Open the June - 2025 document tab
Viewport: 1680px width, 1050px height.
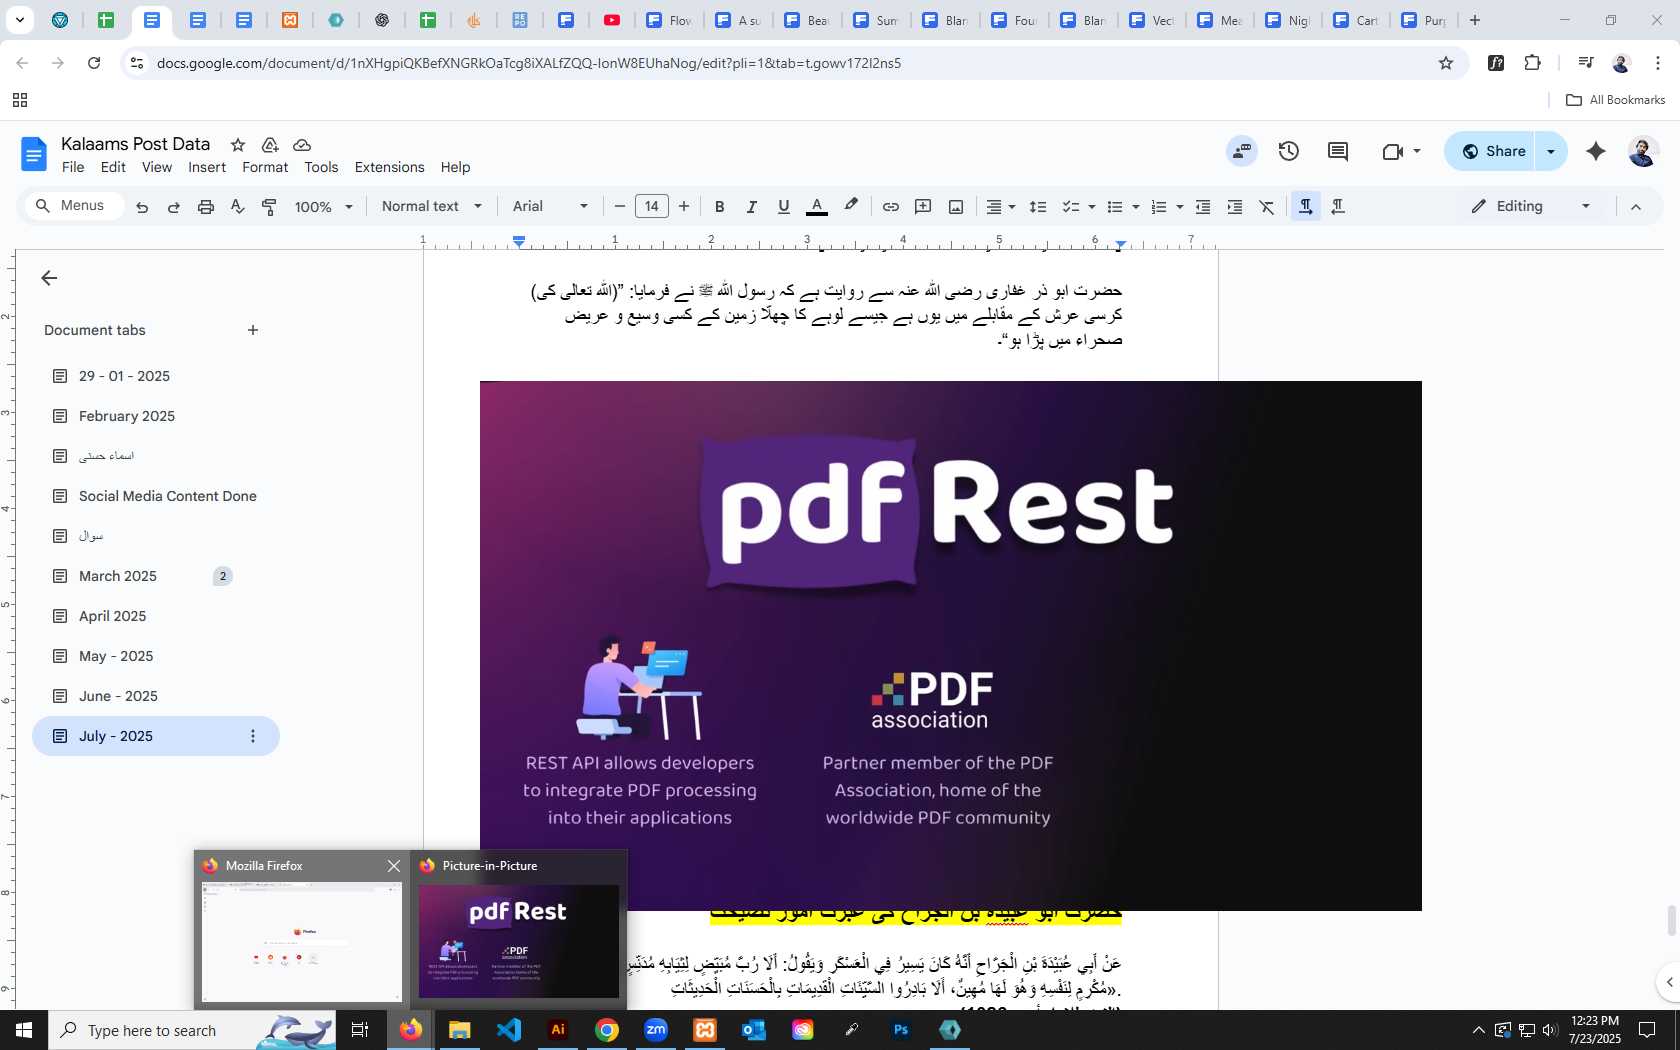tap(118, 696)
